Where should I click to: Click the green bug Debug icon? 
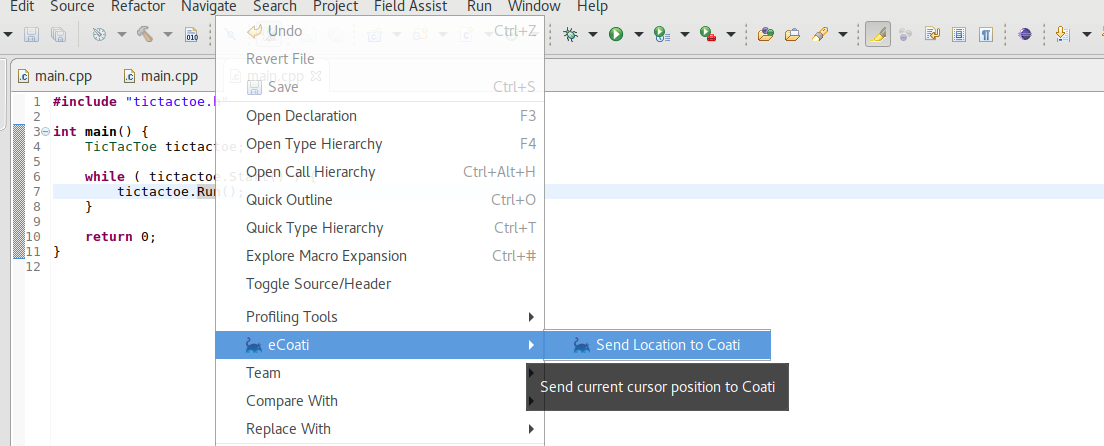(x=570, y=34)
